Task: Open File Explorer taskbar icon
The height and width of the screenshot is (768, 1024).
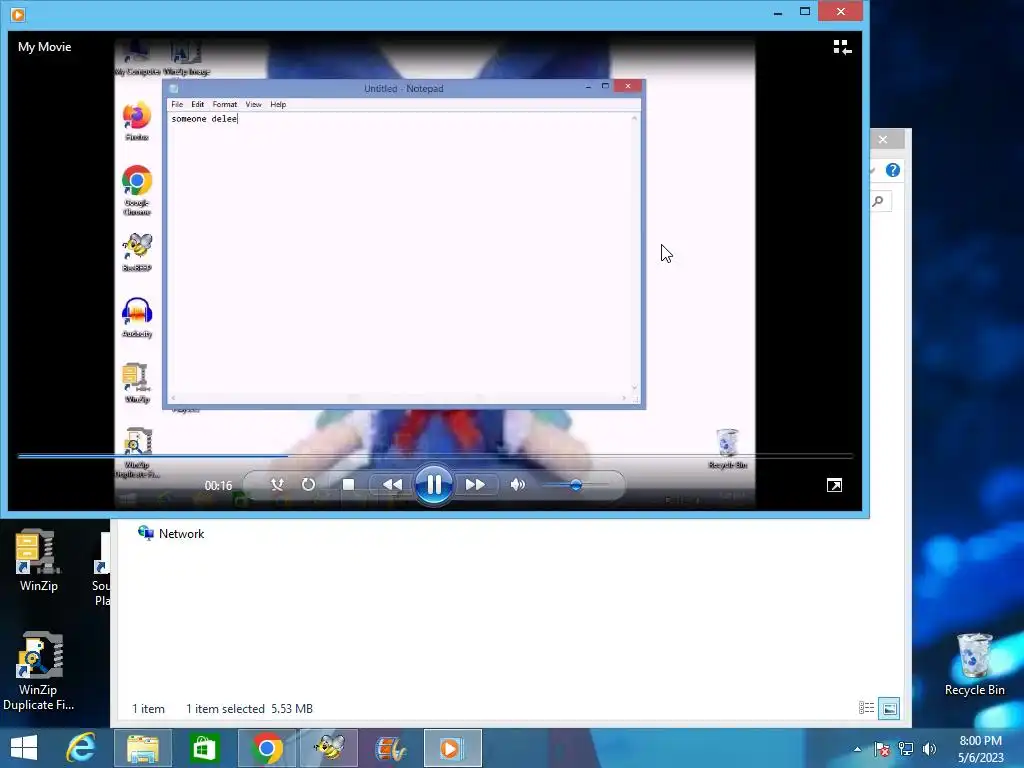Action: point(143,748)
